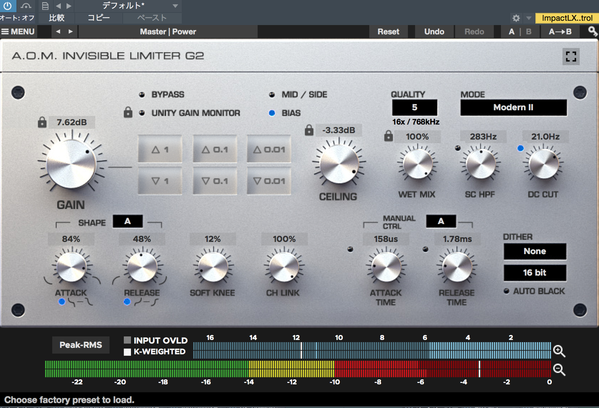This screenshot has width=599, height=408.
Task: Click the SOFT KNEE knob
Action: 213,267
